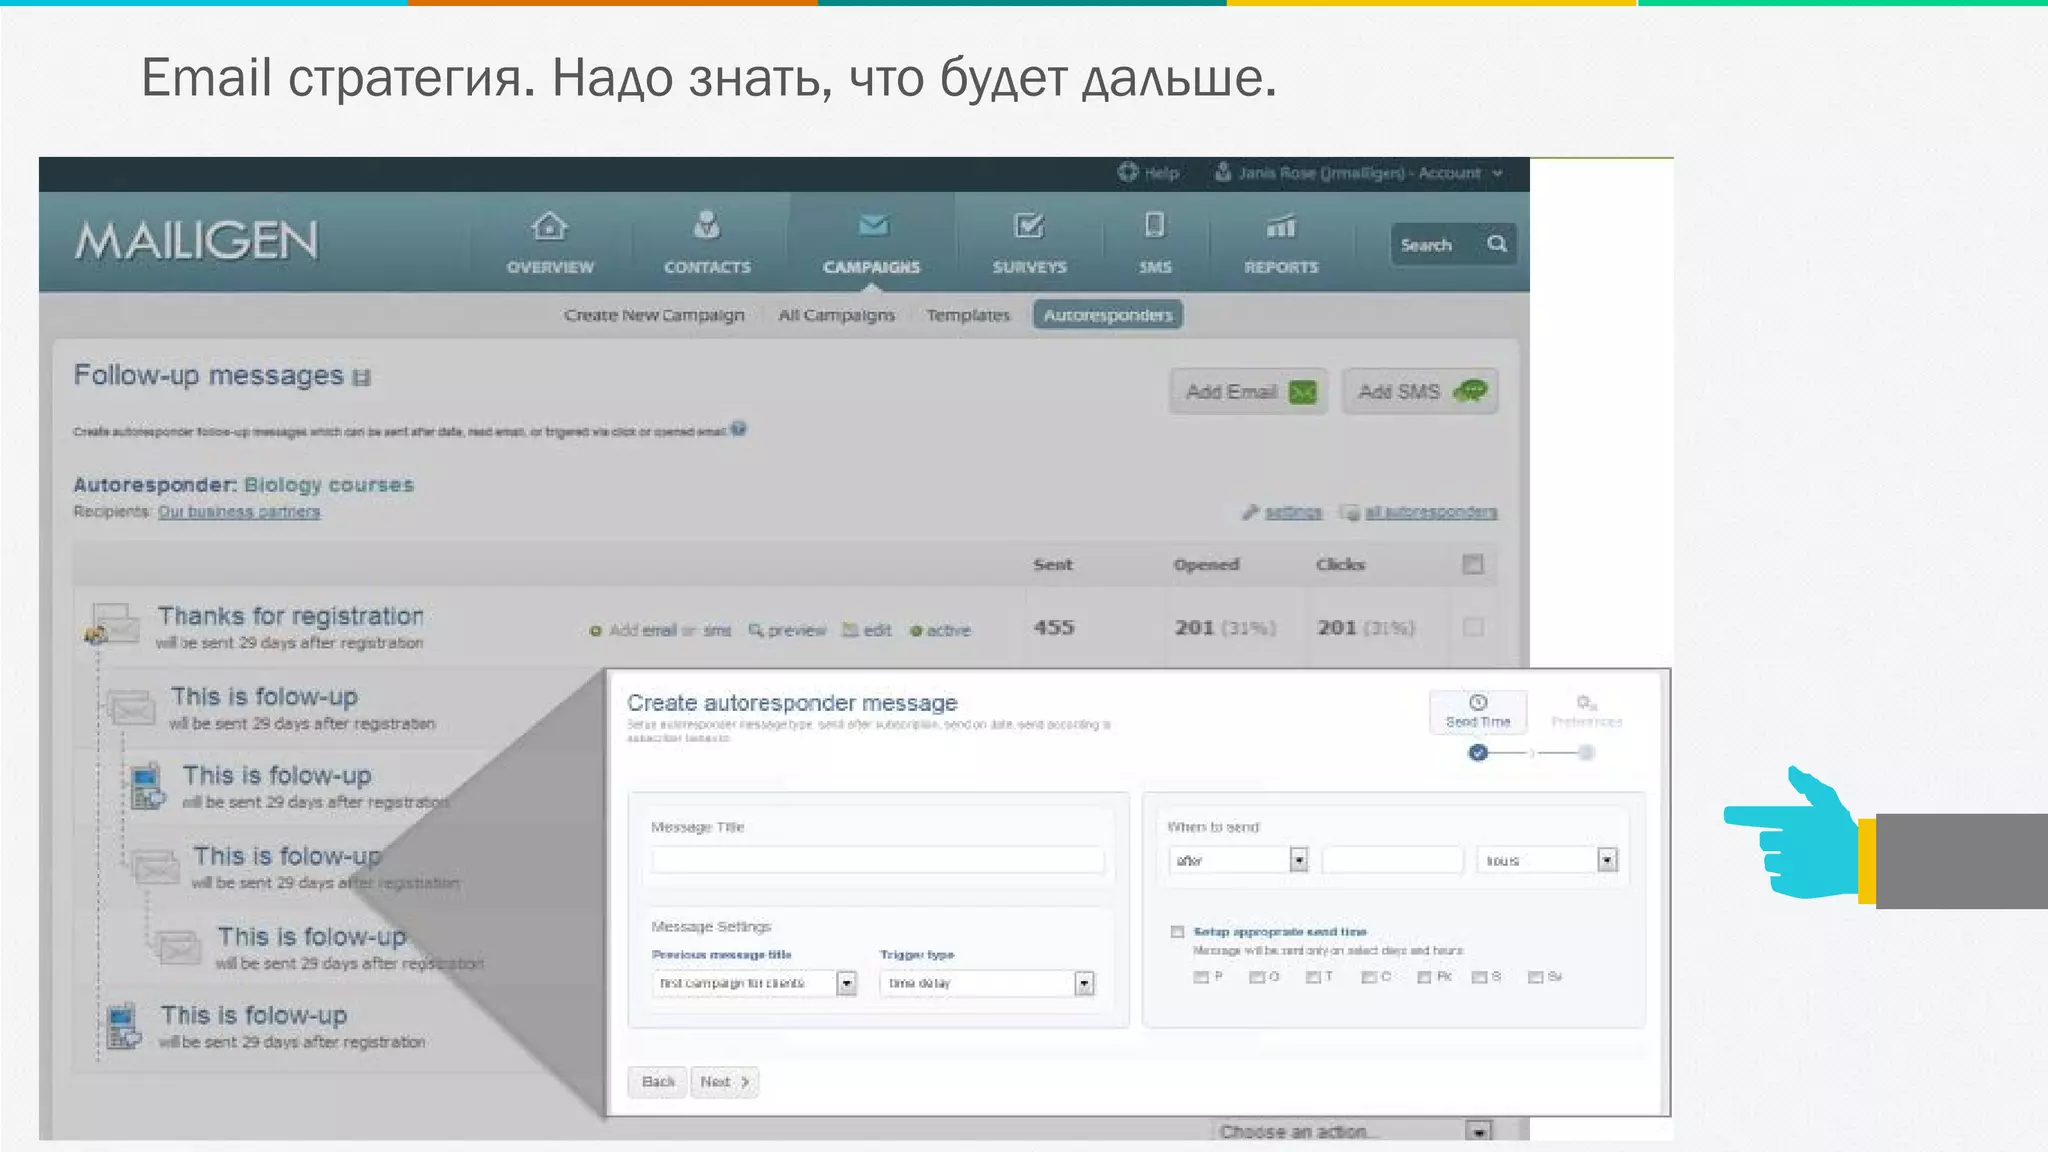This screenshot has width=2048, height=1152.
Task: Check the O day checkbox
Action: [1256, 977]
